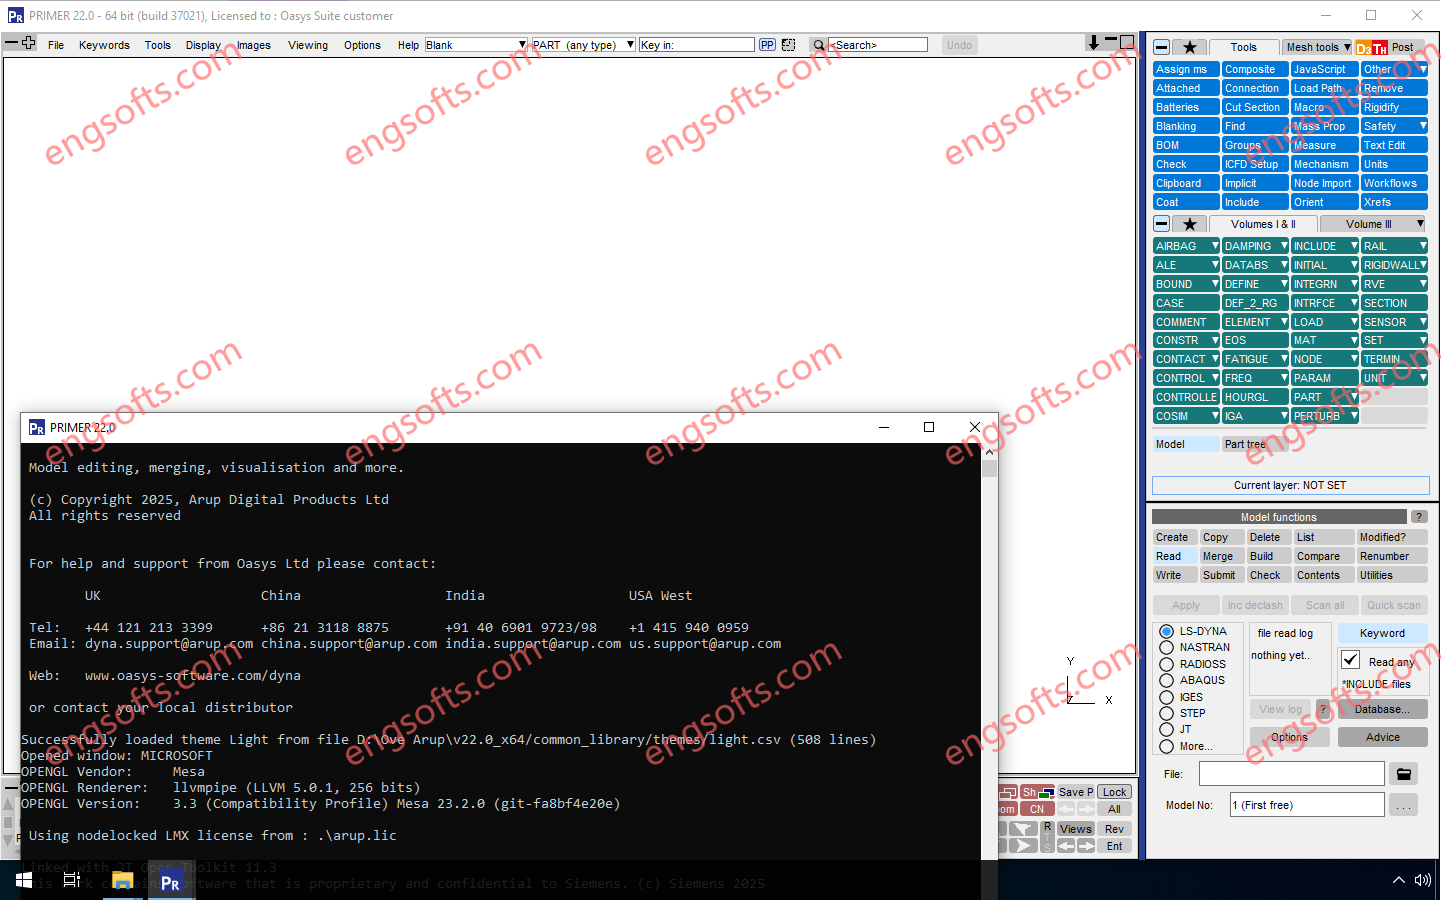This screenshot has height=901, width=1441.
Task: Click the Sh shading icon in the view controls
Action: [1037, 792]
